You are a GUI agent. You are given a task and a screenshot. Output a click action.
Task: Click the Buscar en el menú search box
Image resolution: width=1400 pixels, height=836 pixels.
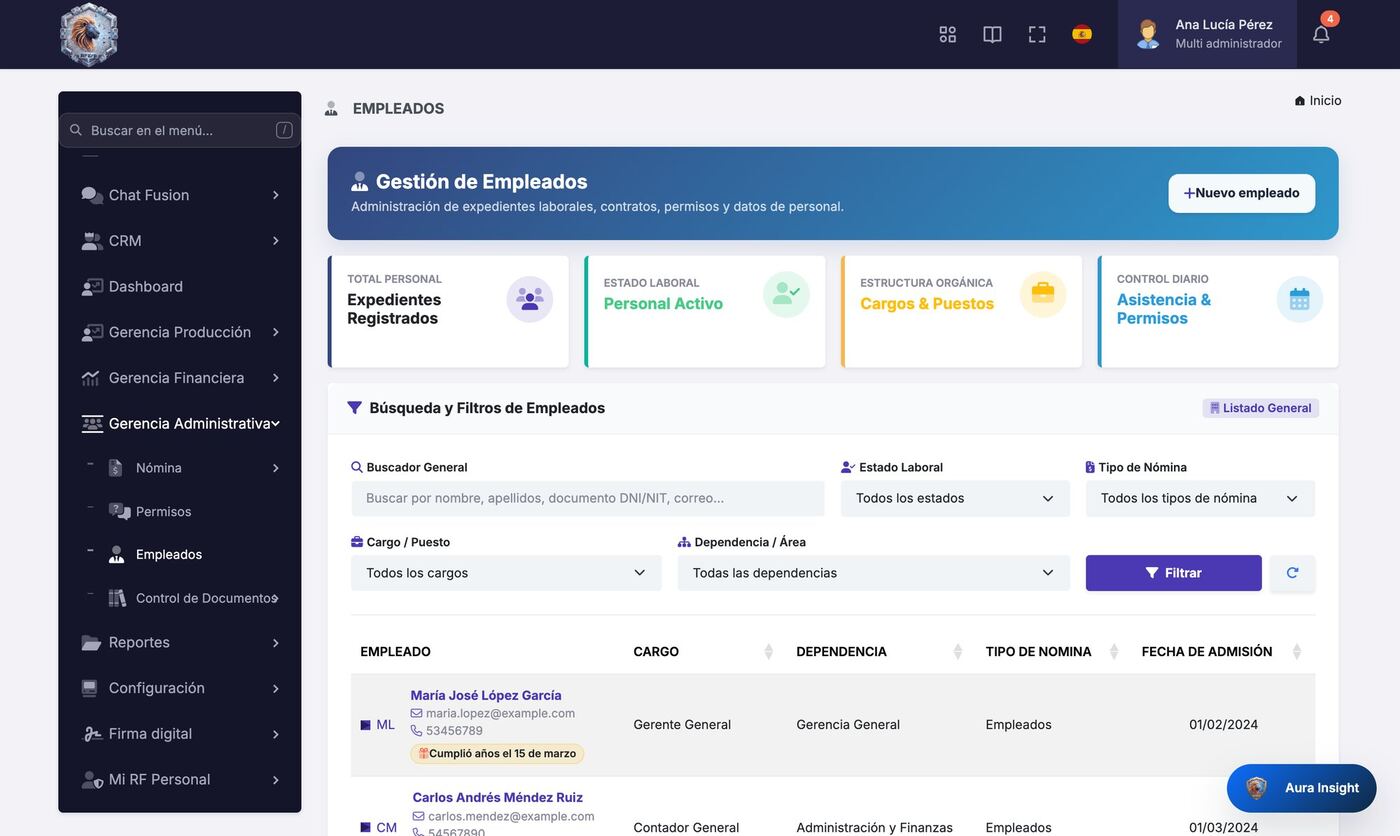[180, 130]
